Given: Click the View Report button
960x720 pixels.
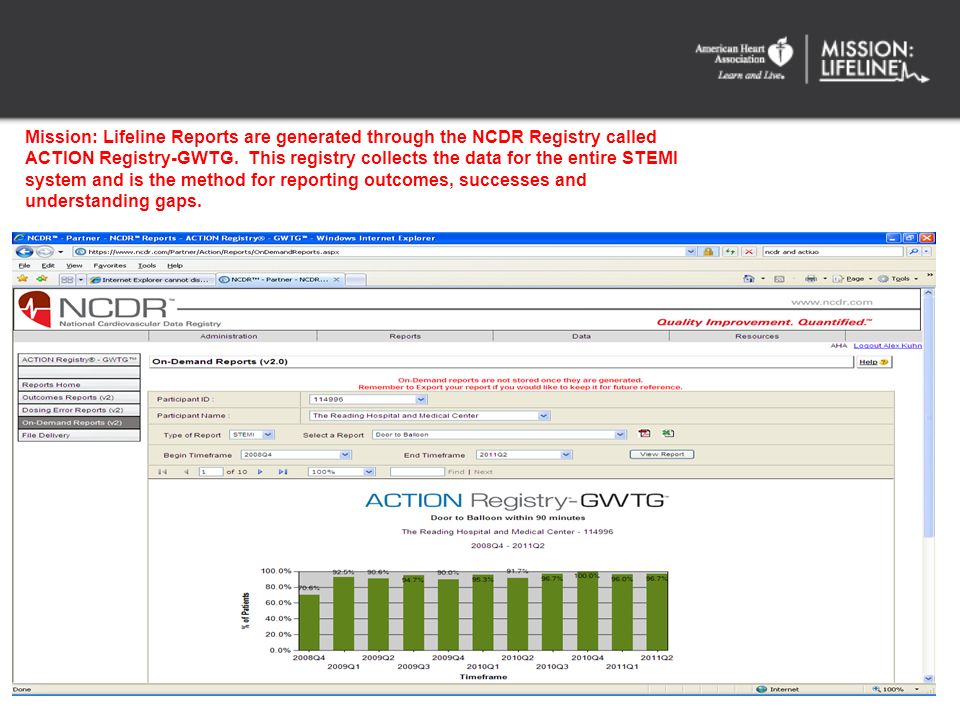Looking at the screenshot, I should pyautogui.click(x=662, y=454).
